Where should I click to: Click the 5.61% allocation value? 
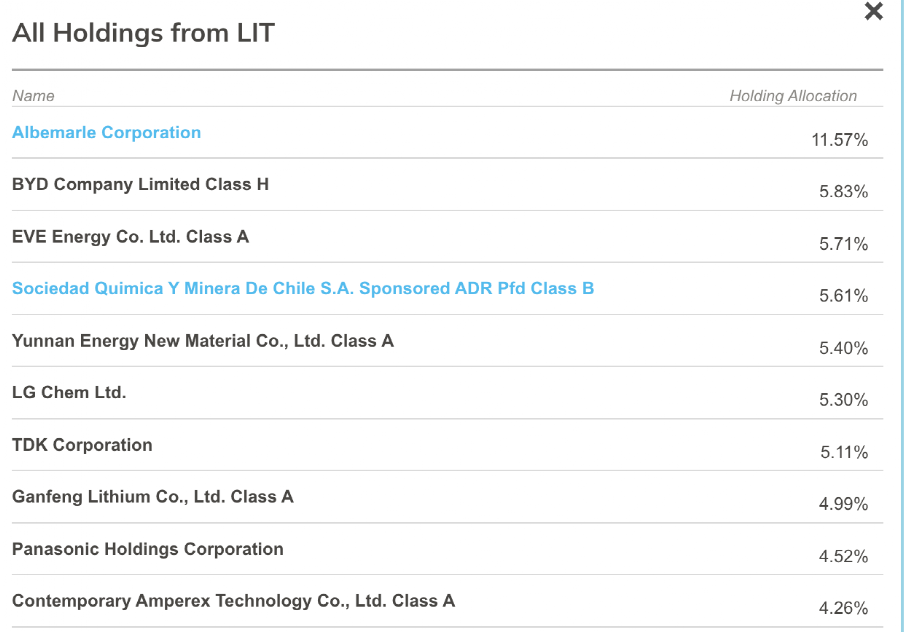click(843, 296)
